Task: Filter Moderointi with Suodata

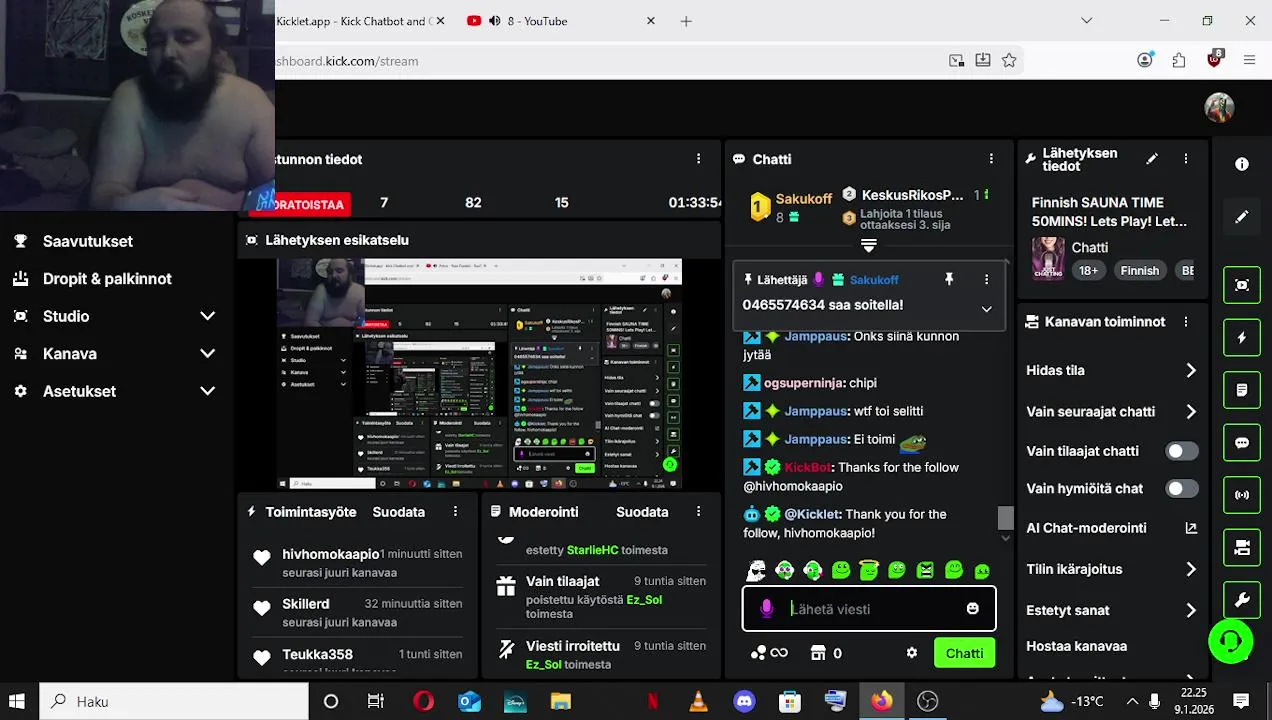Action: coord(642,512)
